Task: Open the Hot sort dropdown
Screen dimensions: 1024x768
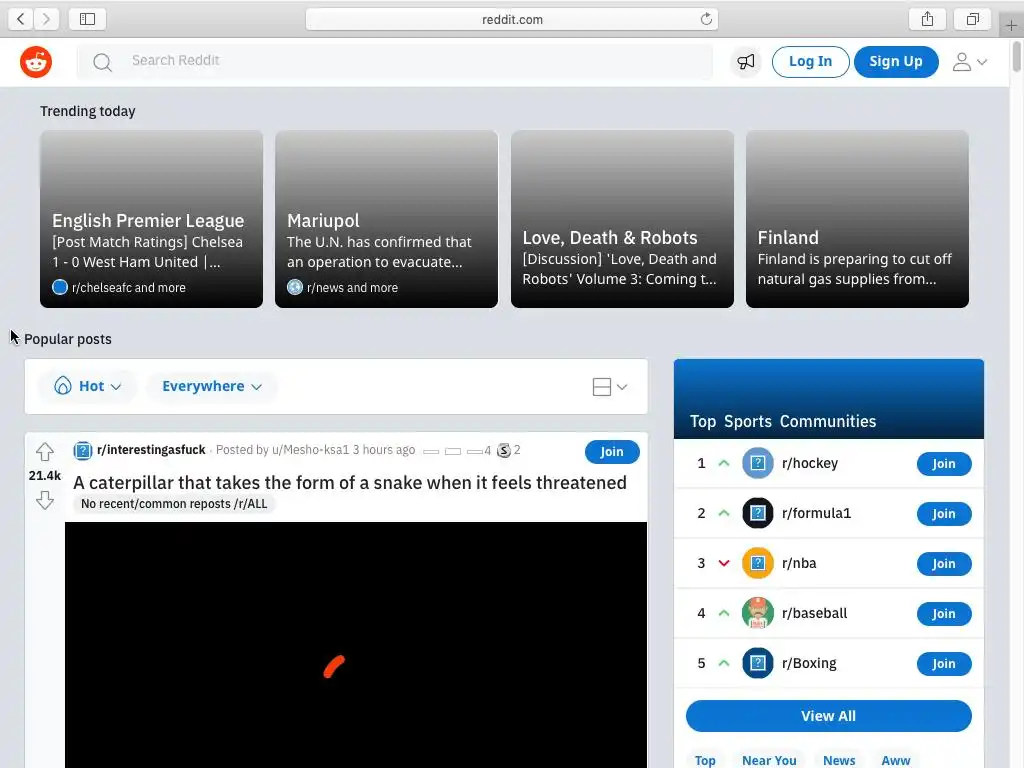Action: pyautogui.click(x=88, y=386)
